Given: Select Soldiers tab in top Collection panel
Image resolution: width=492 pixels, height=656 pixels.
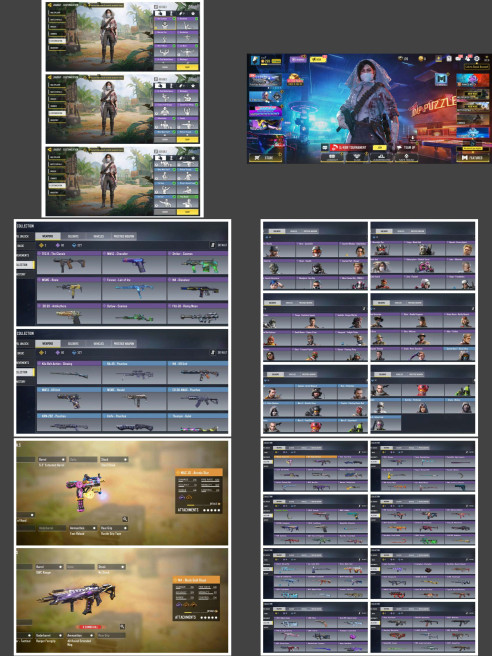Looking at the screenshot, I should (73, 236).
